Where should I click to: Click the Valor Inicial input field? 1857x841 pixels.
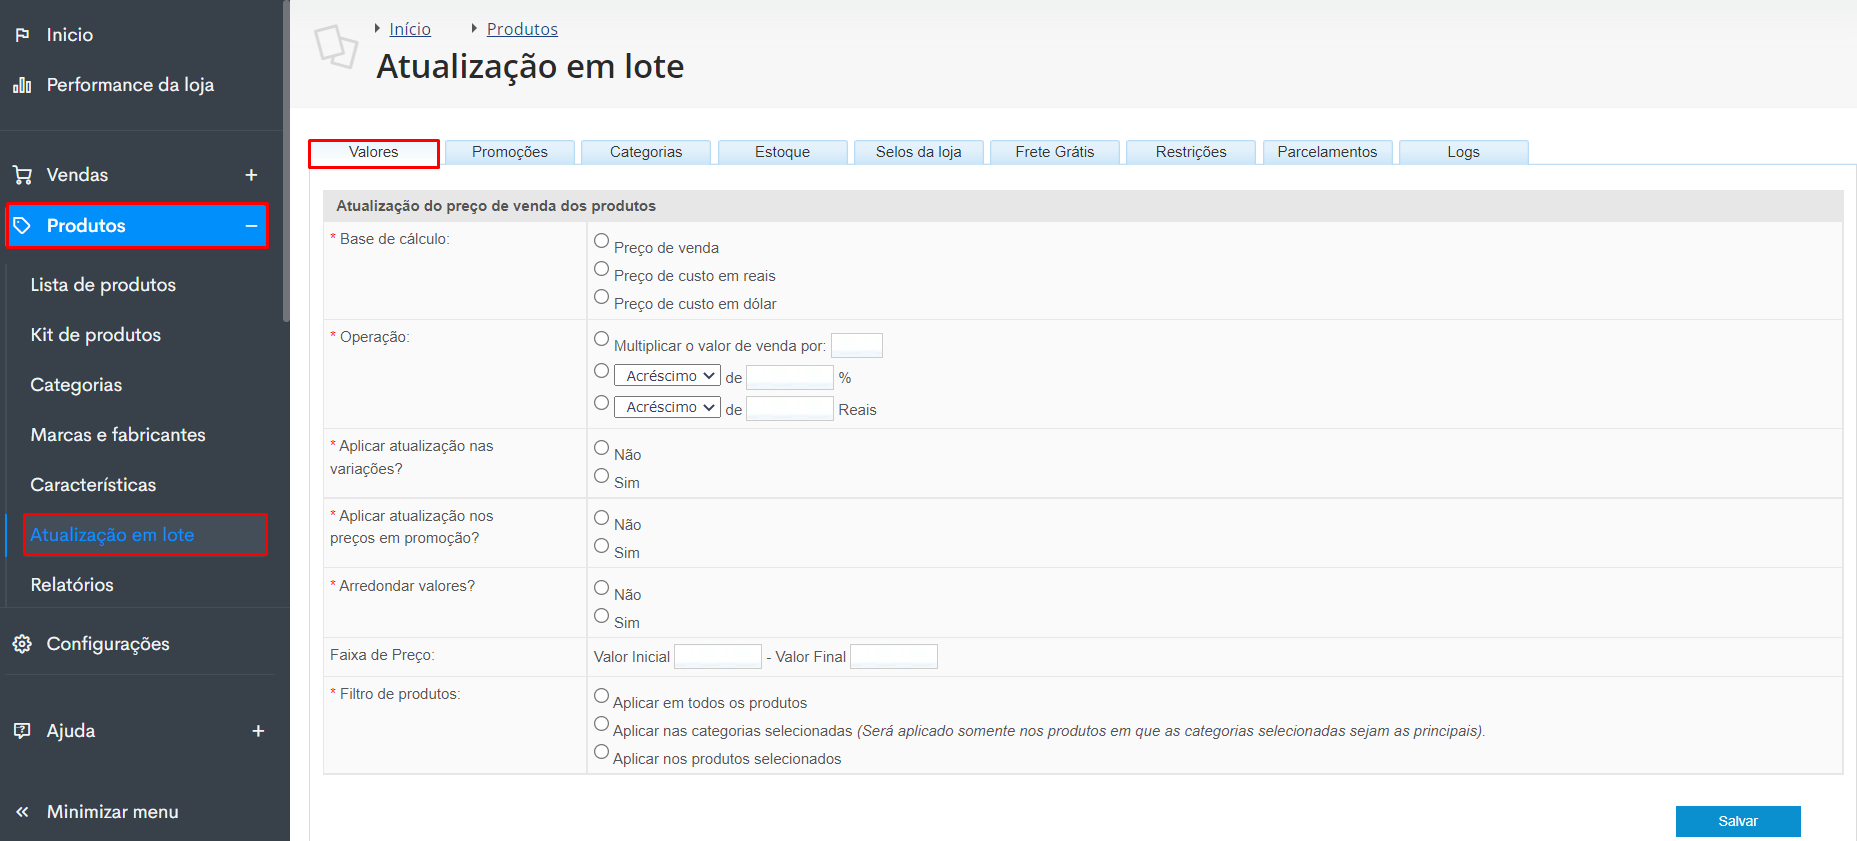(x=718, y=656)
